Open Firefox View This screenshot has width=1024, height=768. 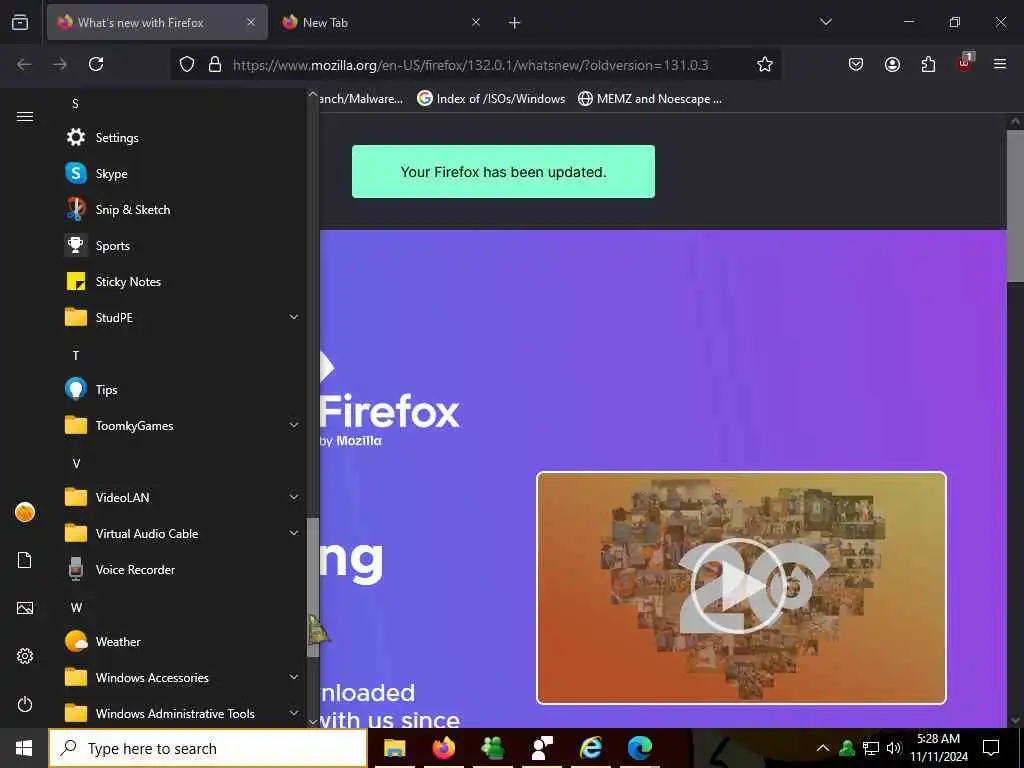[20, 22]
